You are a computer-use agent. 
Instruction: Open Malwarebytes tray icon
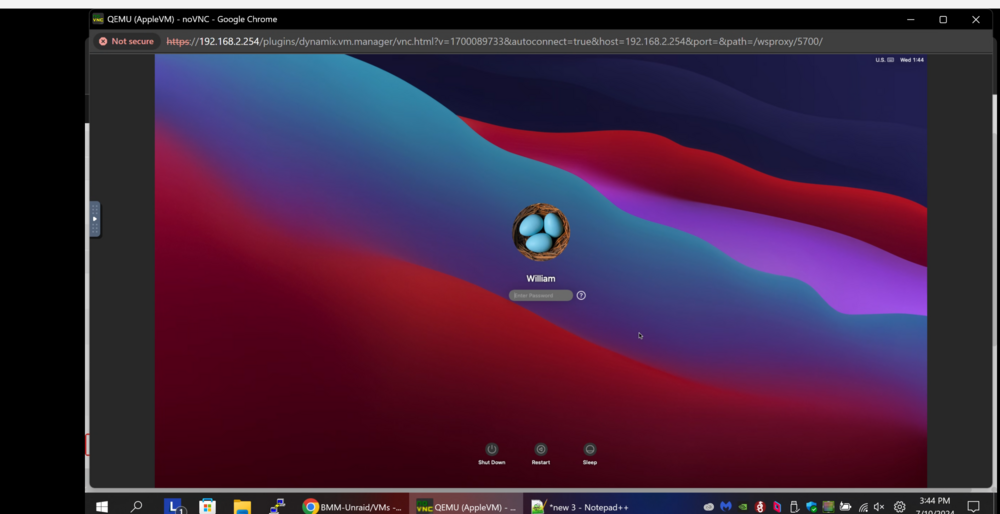tap(726, 507)
